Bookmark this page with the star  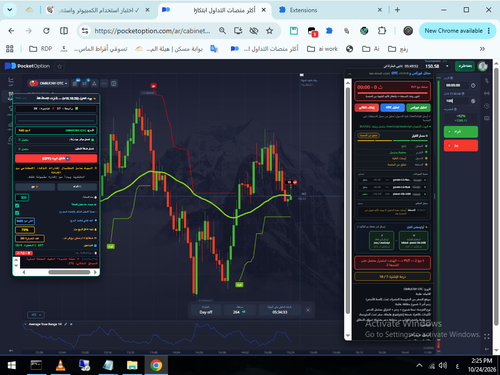click(x=269, y=31)
